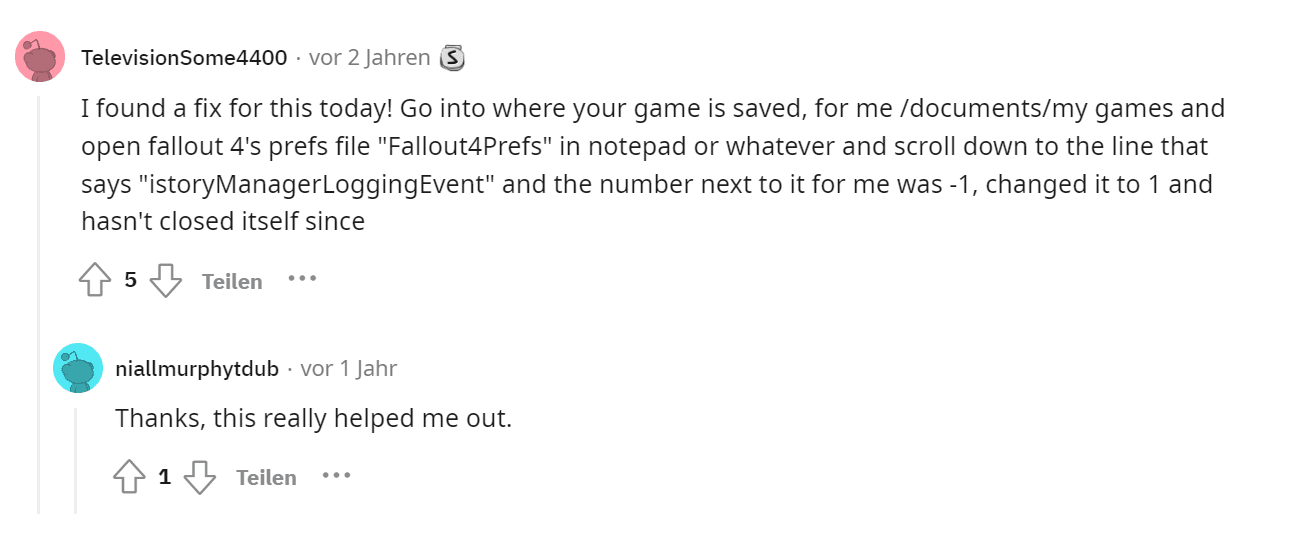
Task: Downvote niallmurphytdub's reply
Action: tap(200, 477)
